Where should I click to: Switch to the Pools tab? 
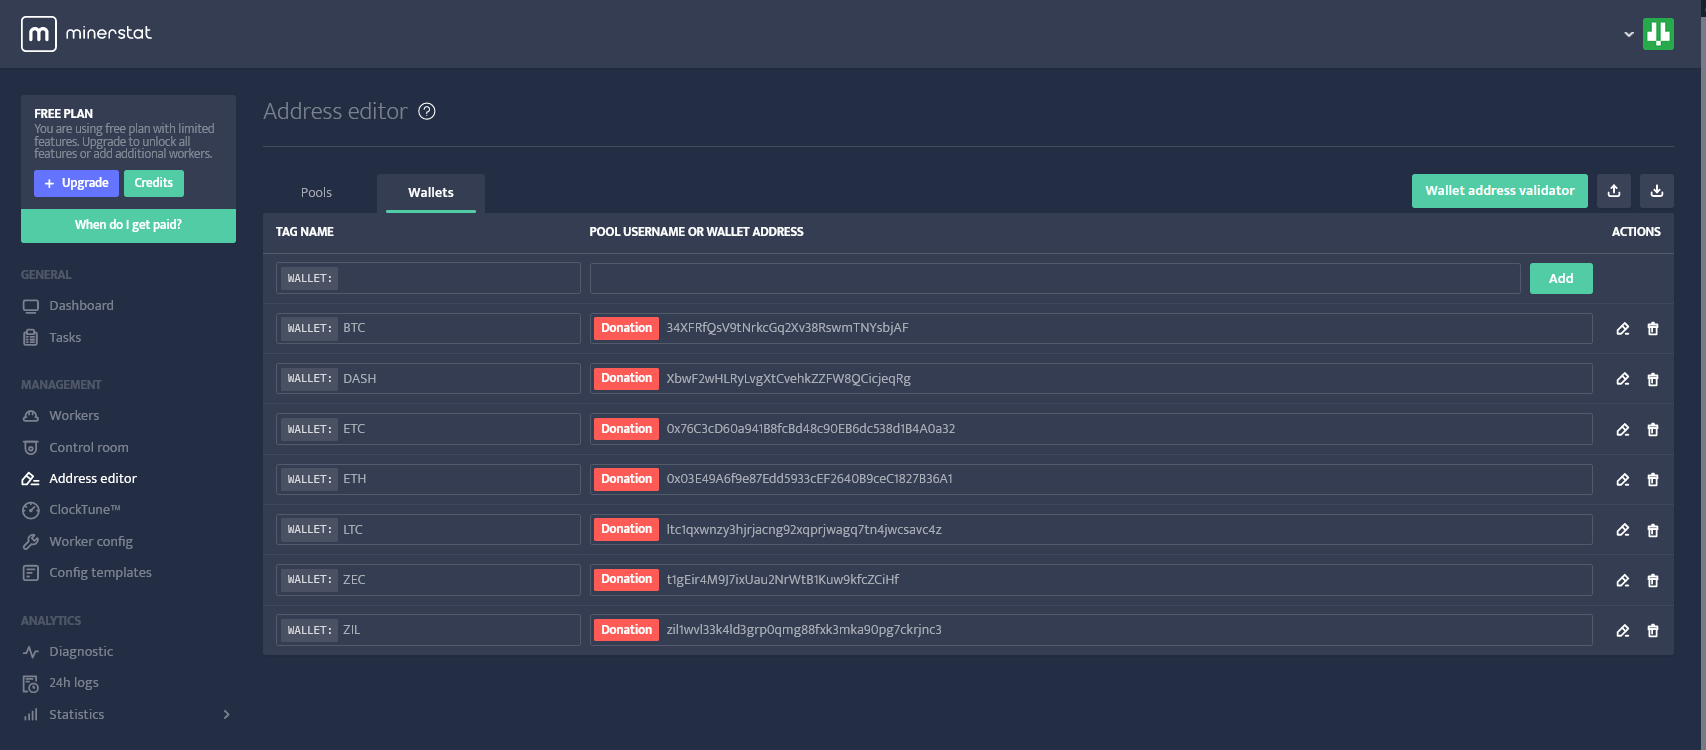click(x=316, y=193)
